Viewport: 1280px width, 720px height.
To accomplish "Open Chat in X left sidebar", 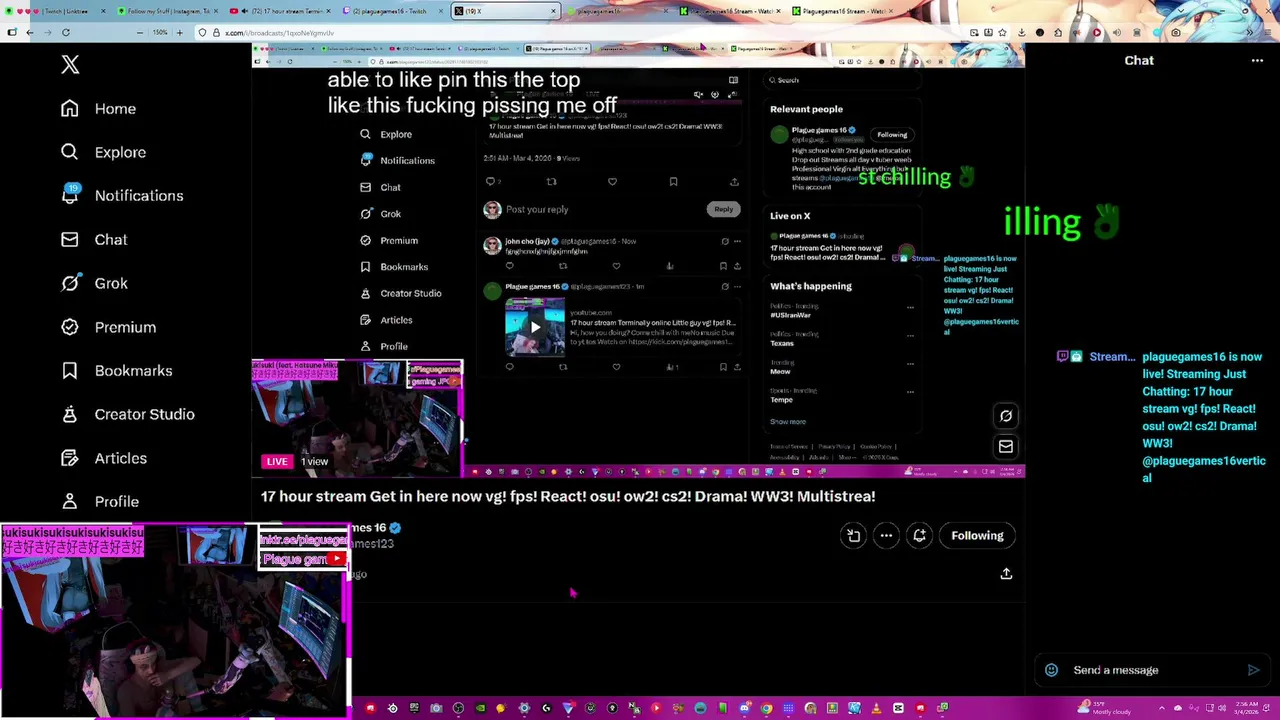I will 94,240.
